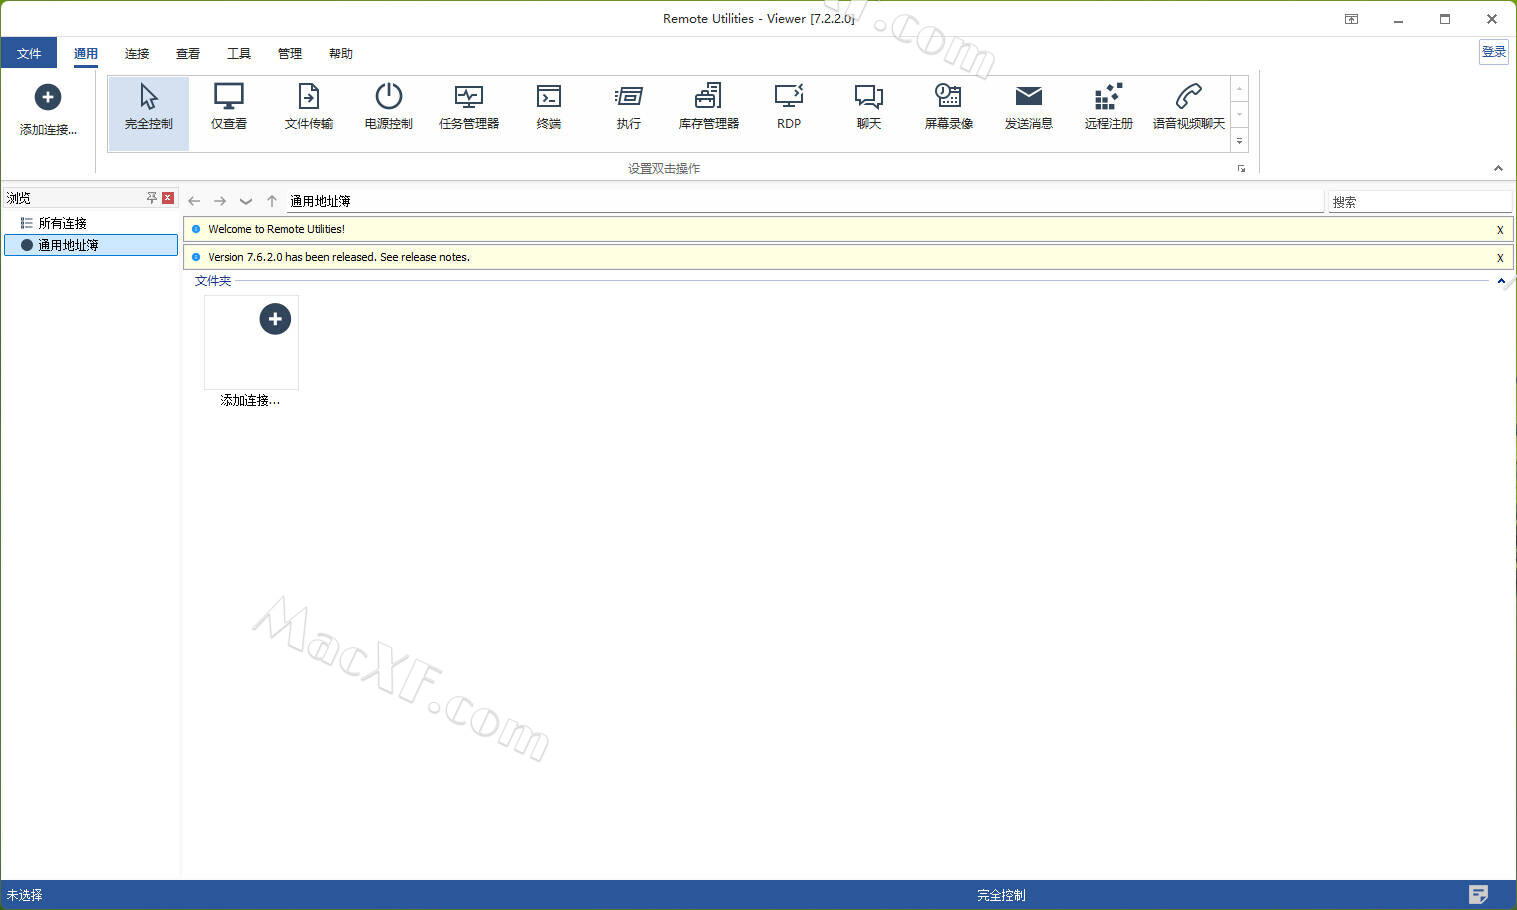This screenshot has width=1517, height=910.
Task: Collapse the Folders (文件夹) section
Action: [1501, 281]
